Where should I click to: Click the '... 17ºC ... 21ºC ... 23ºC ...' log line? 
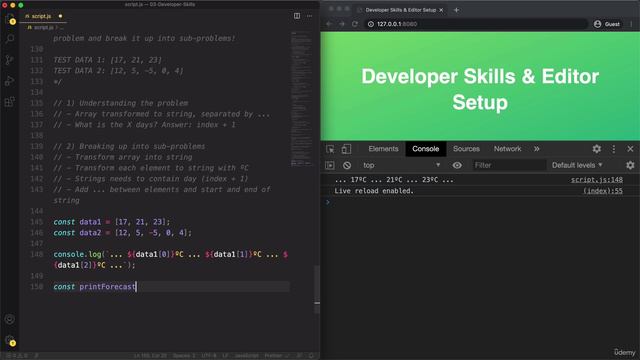point(394,180)
